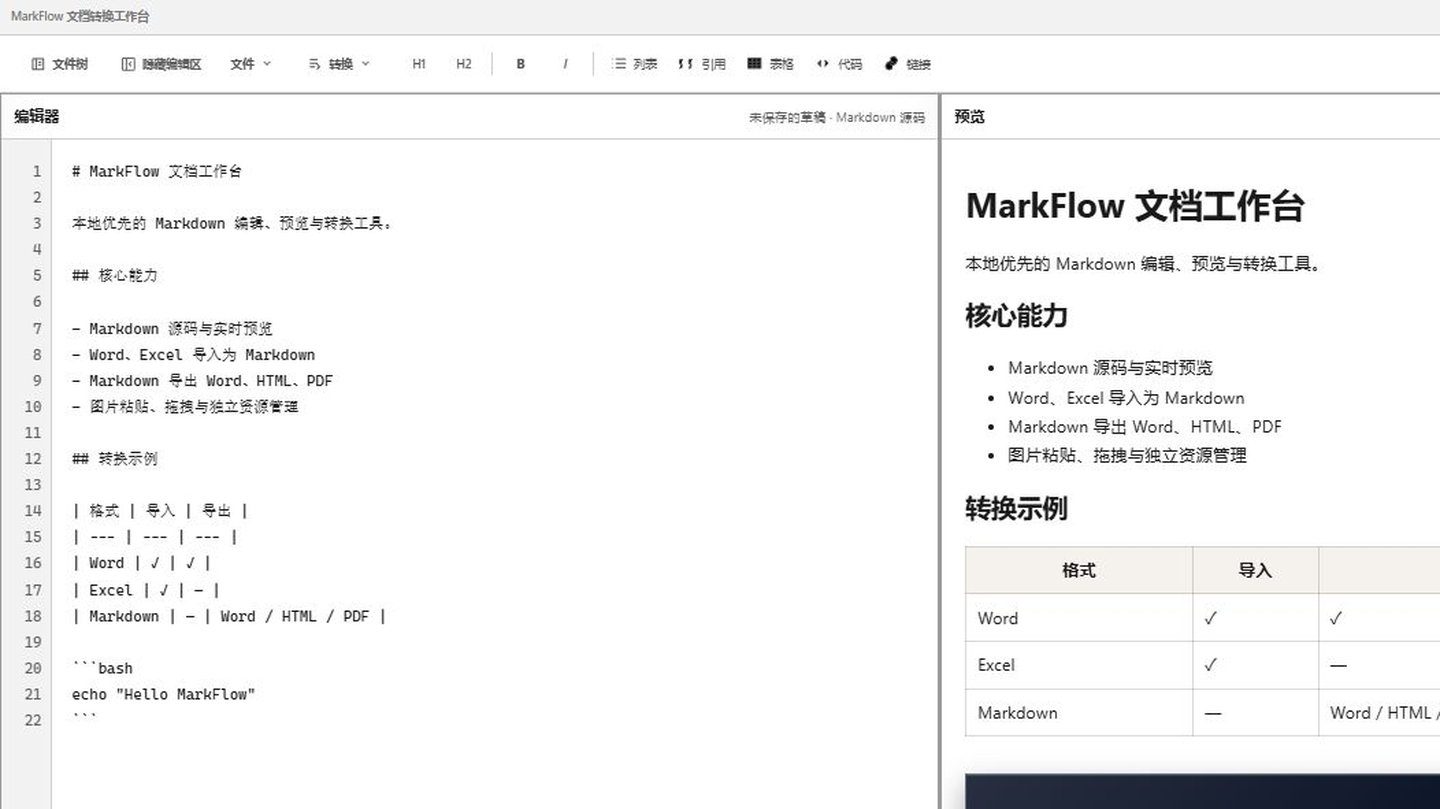
Task: Open the 转换 dropdown menu
Action: (x=339, y=64)
